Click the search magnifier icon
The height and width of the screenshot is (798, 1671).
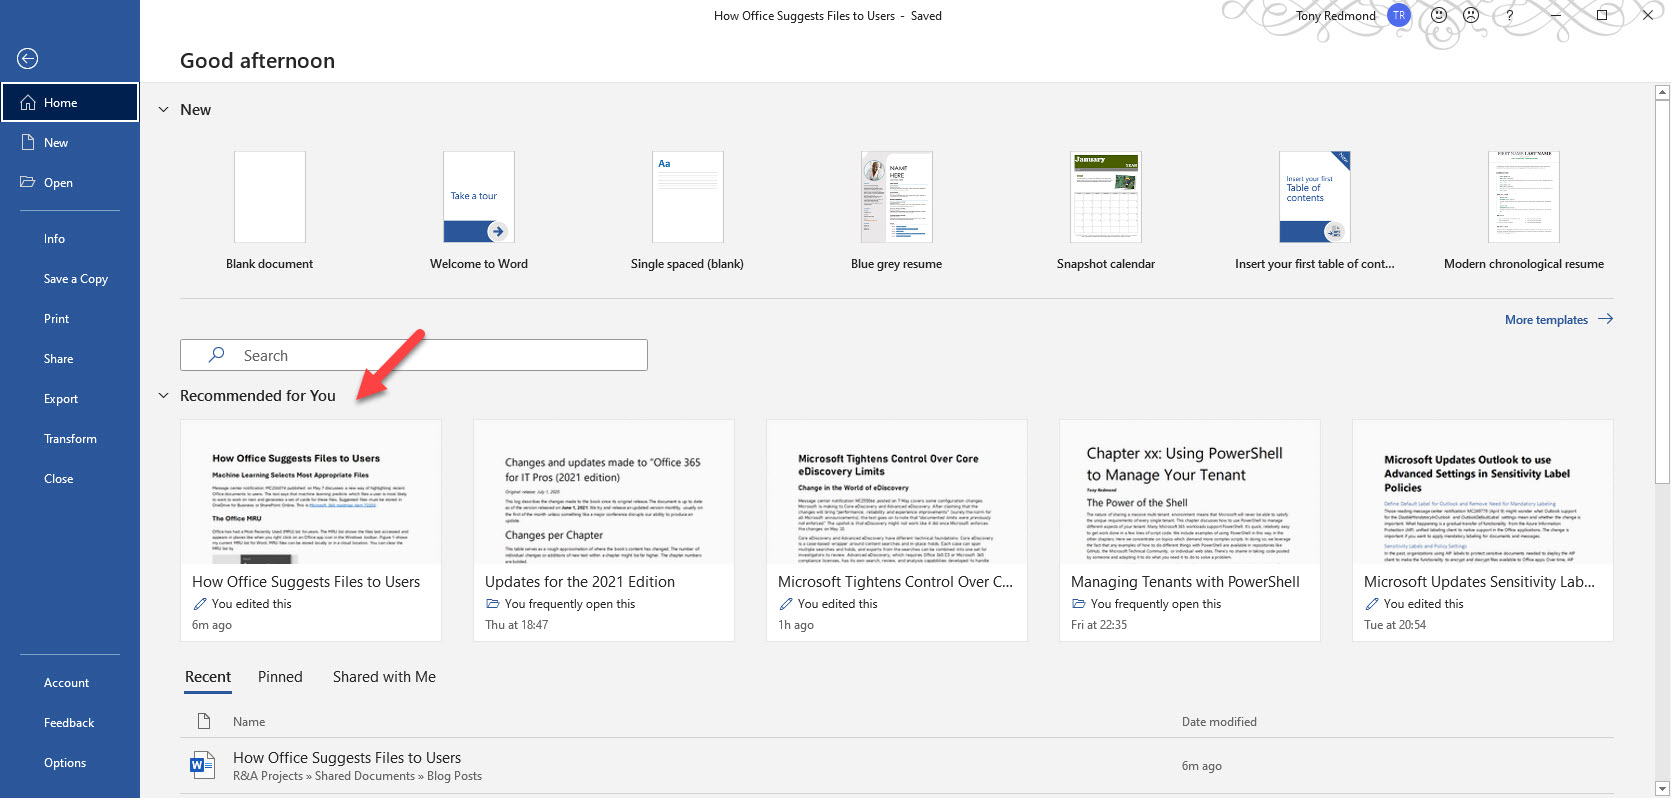216,355
